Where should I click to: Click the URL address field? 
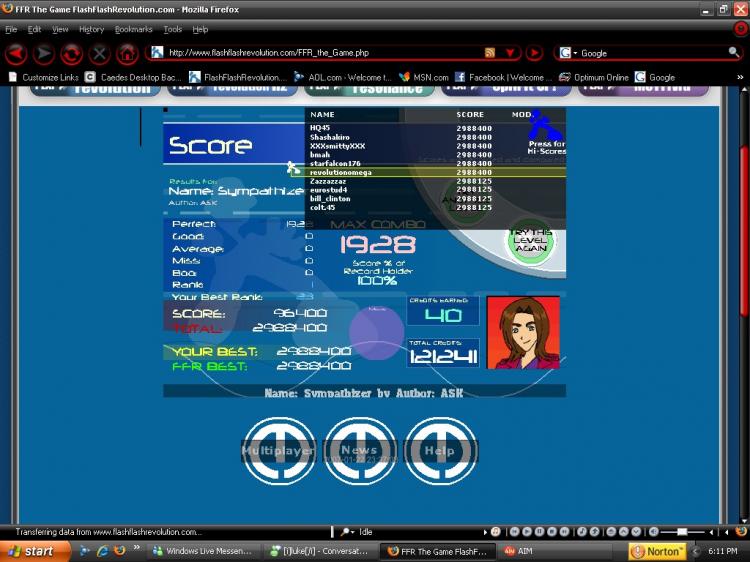[323, 53]
